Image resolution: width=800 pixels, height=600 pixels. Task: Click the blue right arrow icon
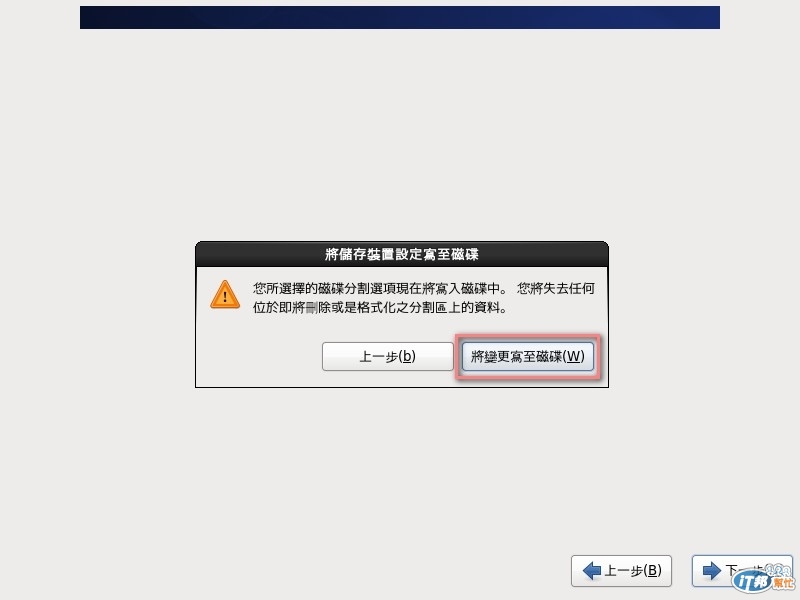[712, 570]
